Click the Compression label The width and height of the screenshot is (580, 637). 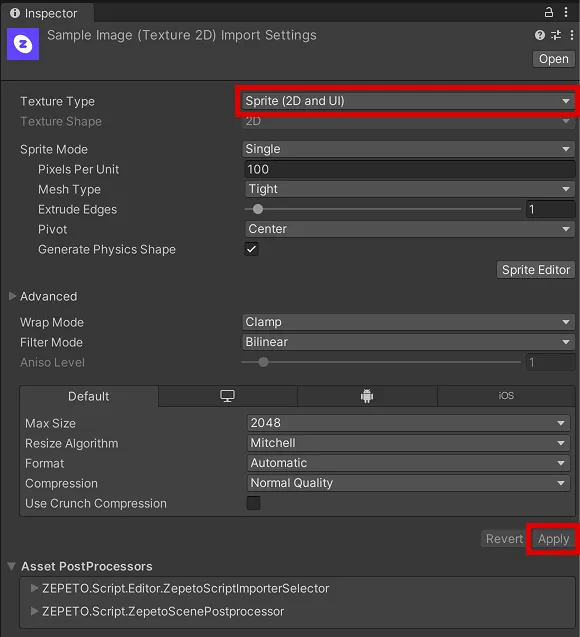click(x=61, y=483)
